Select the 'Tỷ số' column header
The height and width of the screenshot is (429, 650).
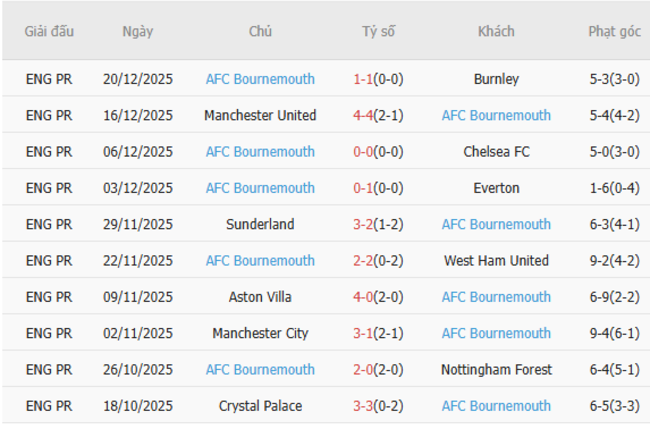(x=378, y=32)
